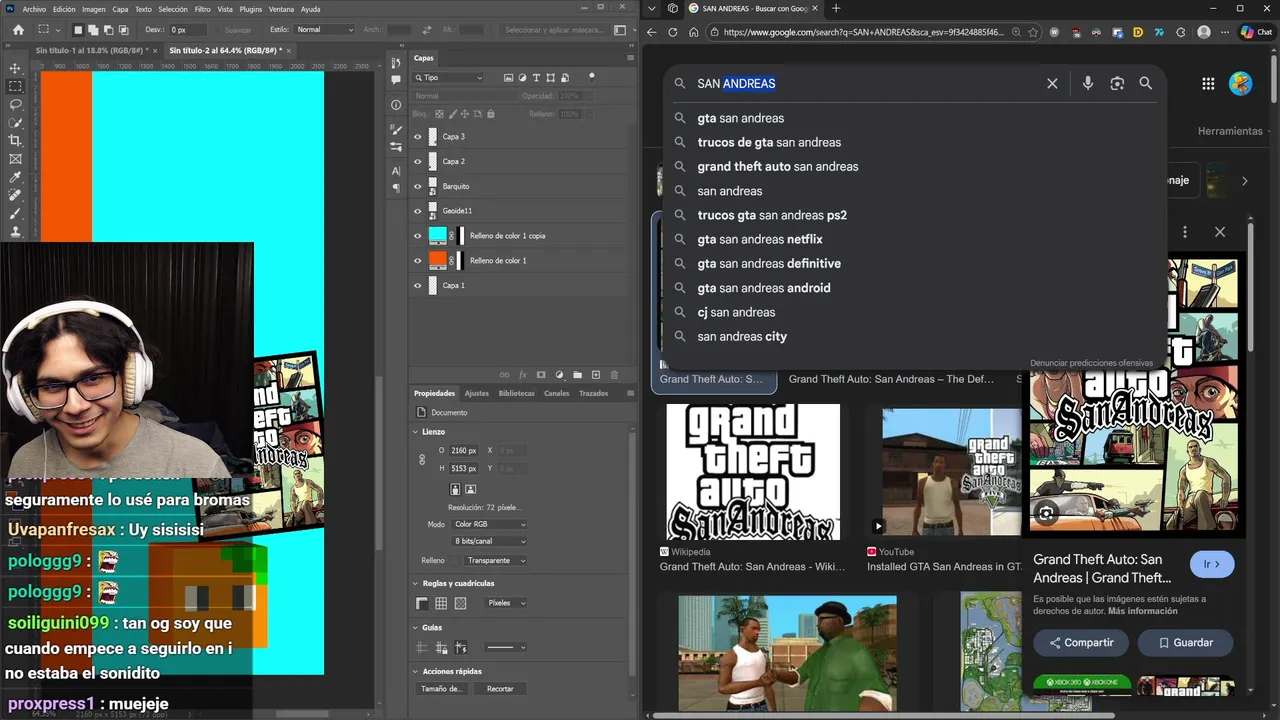The height and width of the screenshot is (720, 1280).
Task: Collapse the Guías section
Action: pos(416,627)
